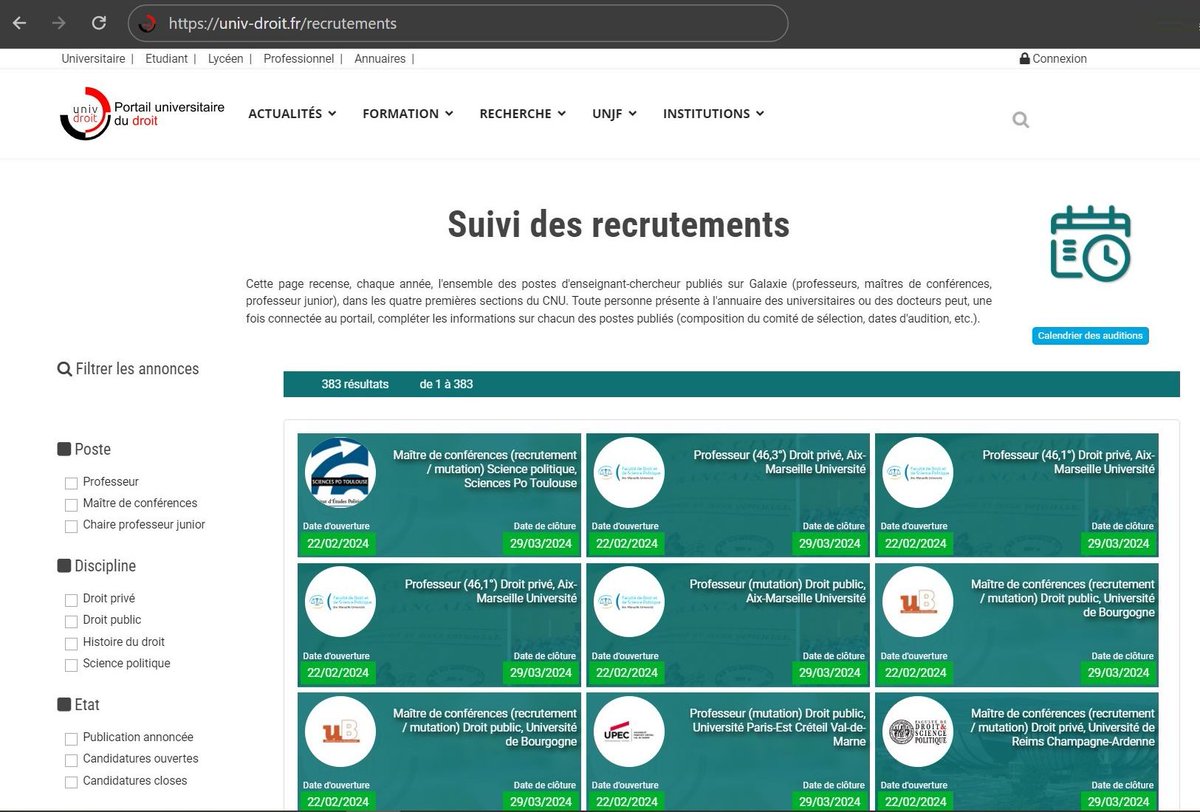The height and width of the screenshot is (812, 1200).
Task: Open the search via the magnifier icon
Action: [1020, 119]
